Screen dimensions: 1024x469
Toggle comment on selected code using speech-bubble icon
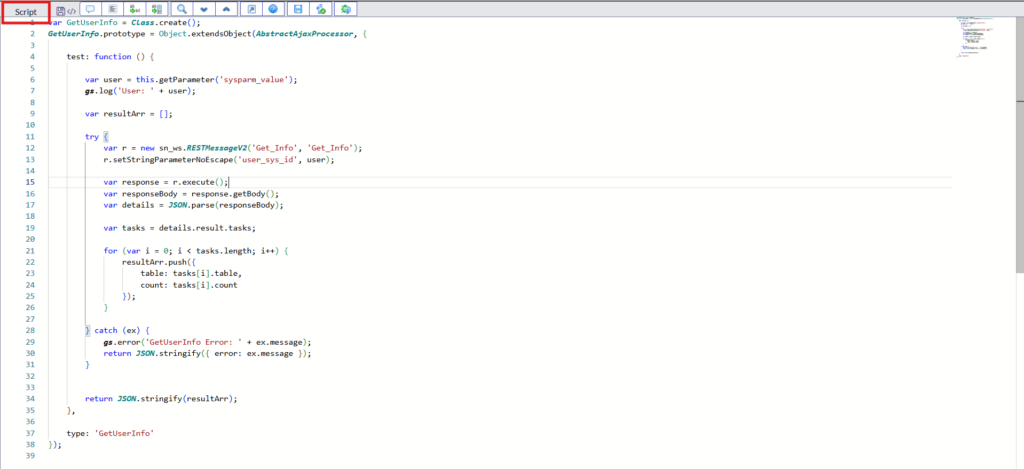pyautogui.click(x=91, y=9)
